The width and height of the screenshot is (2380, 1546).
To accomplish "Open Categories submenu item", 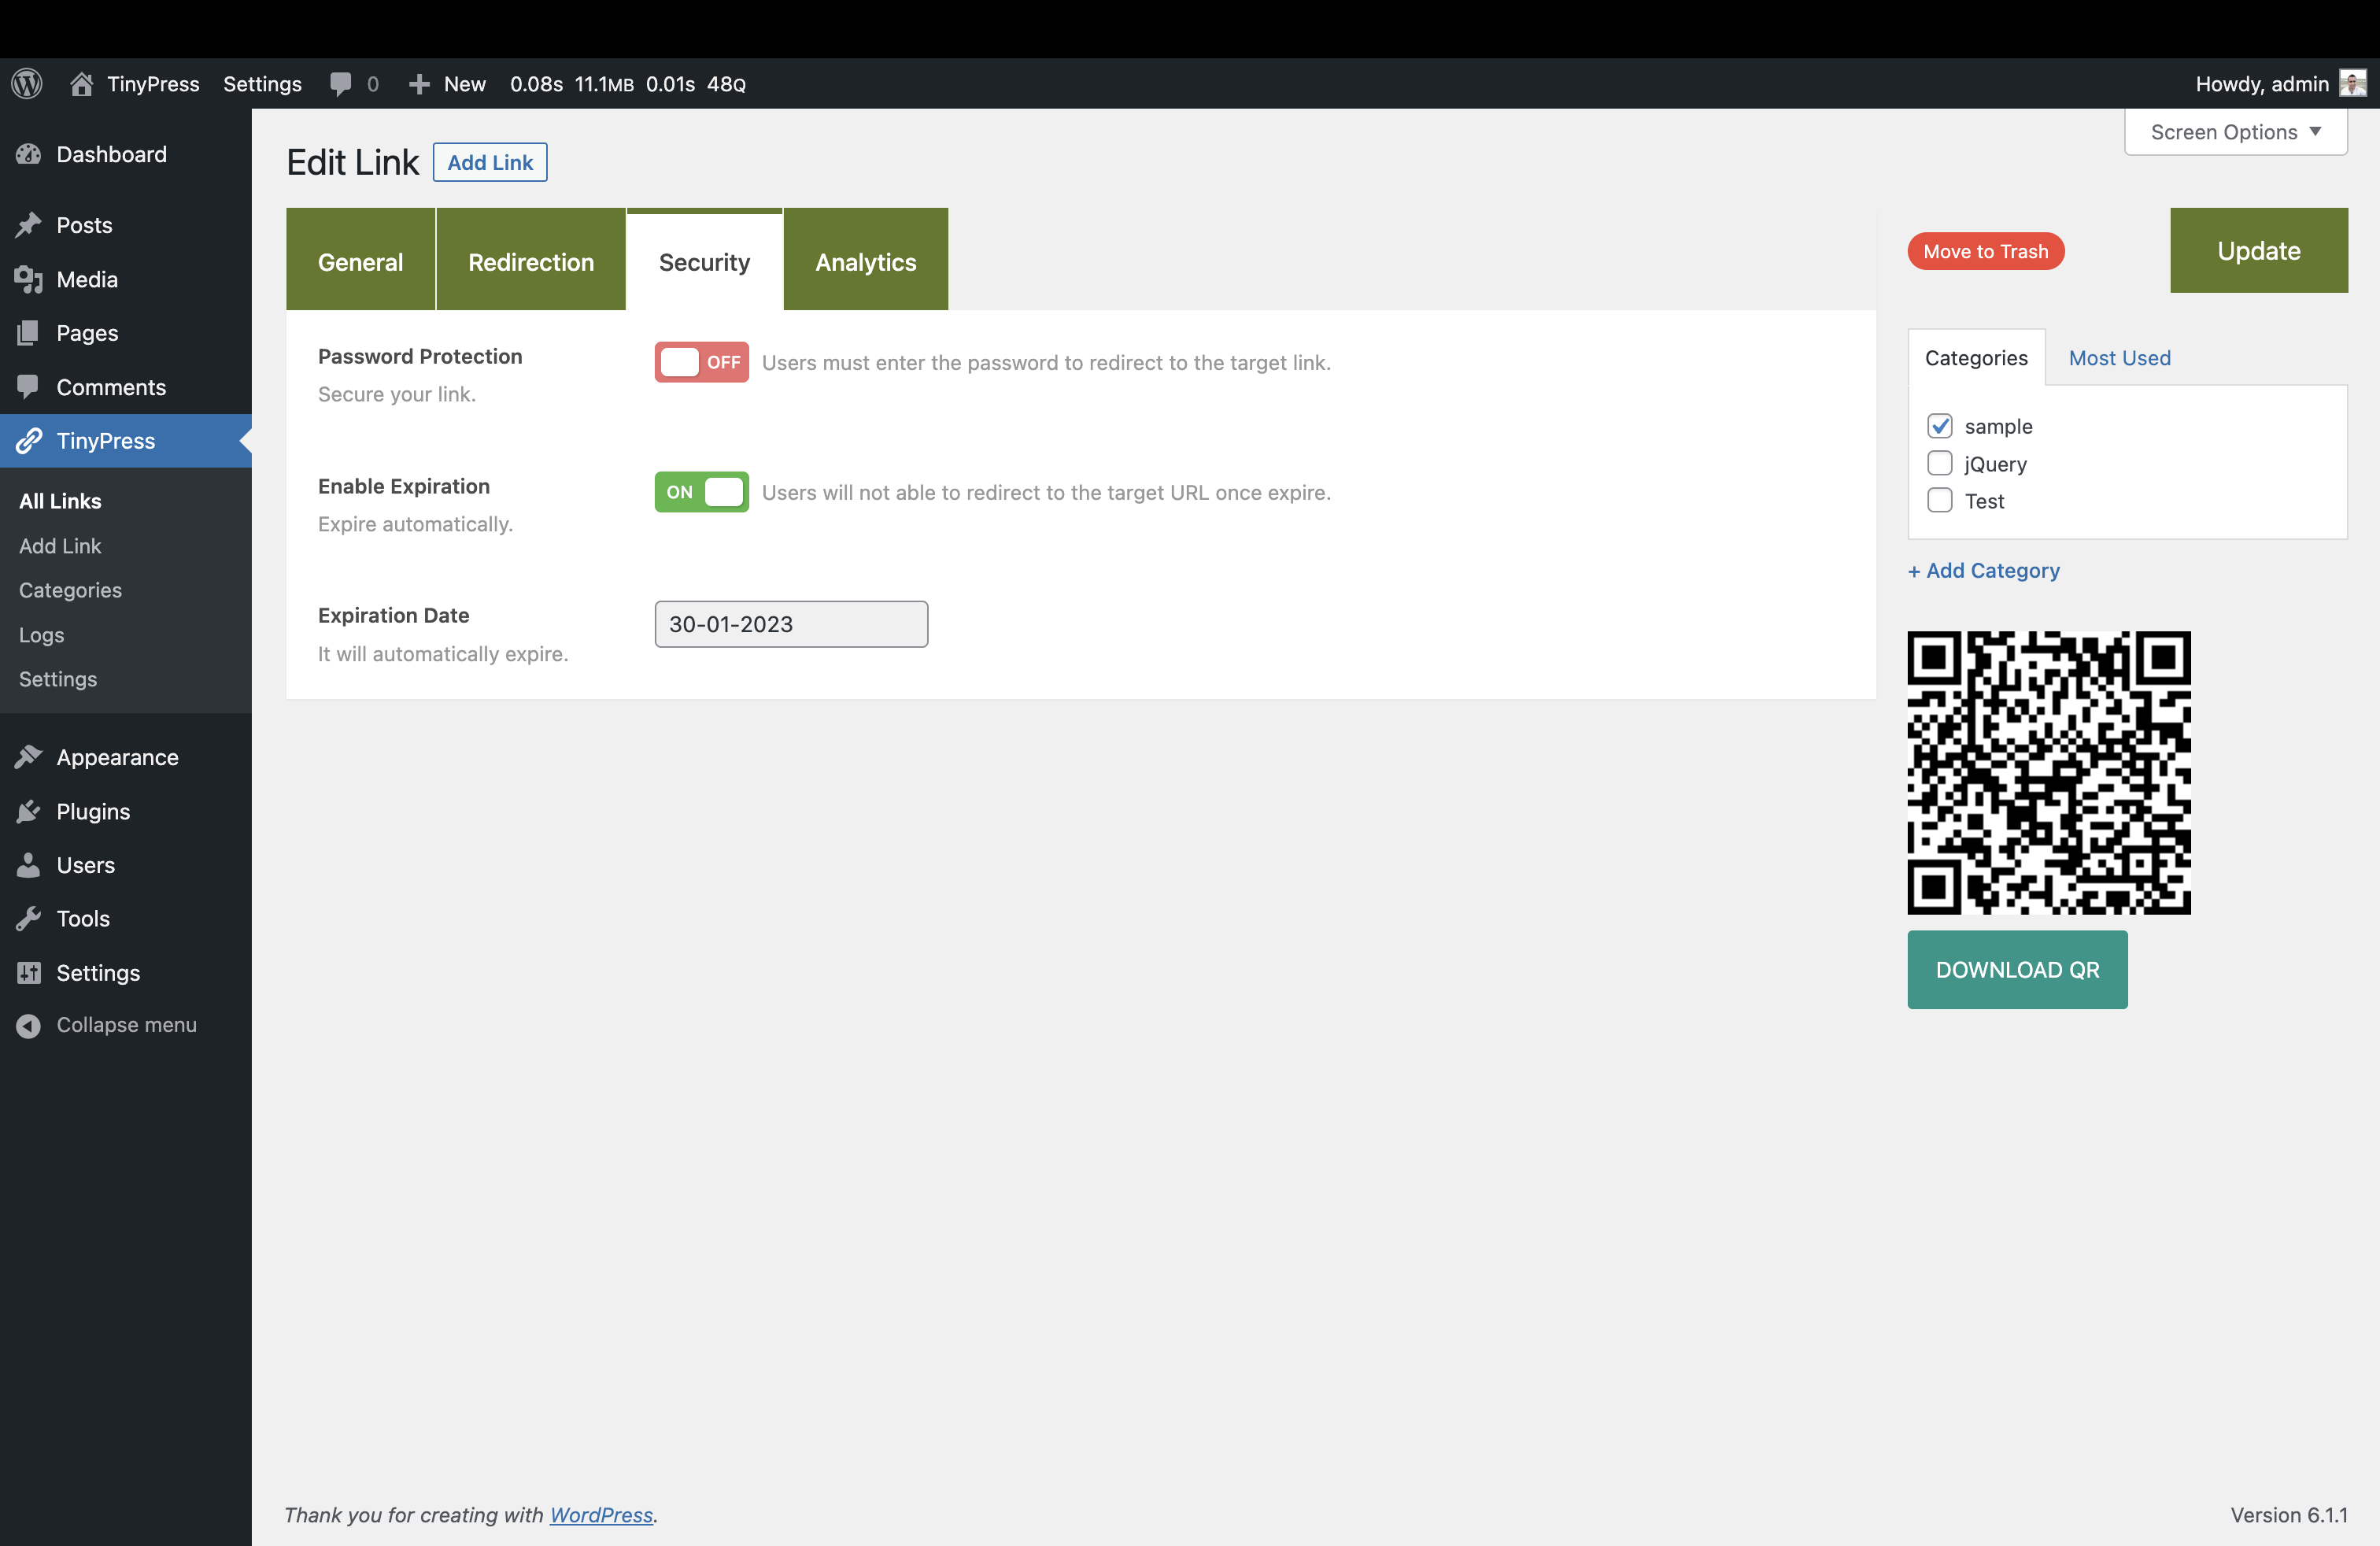I will click(70, 590).
